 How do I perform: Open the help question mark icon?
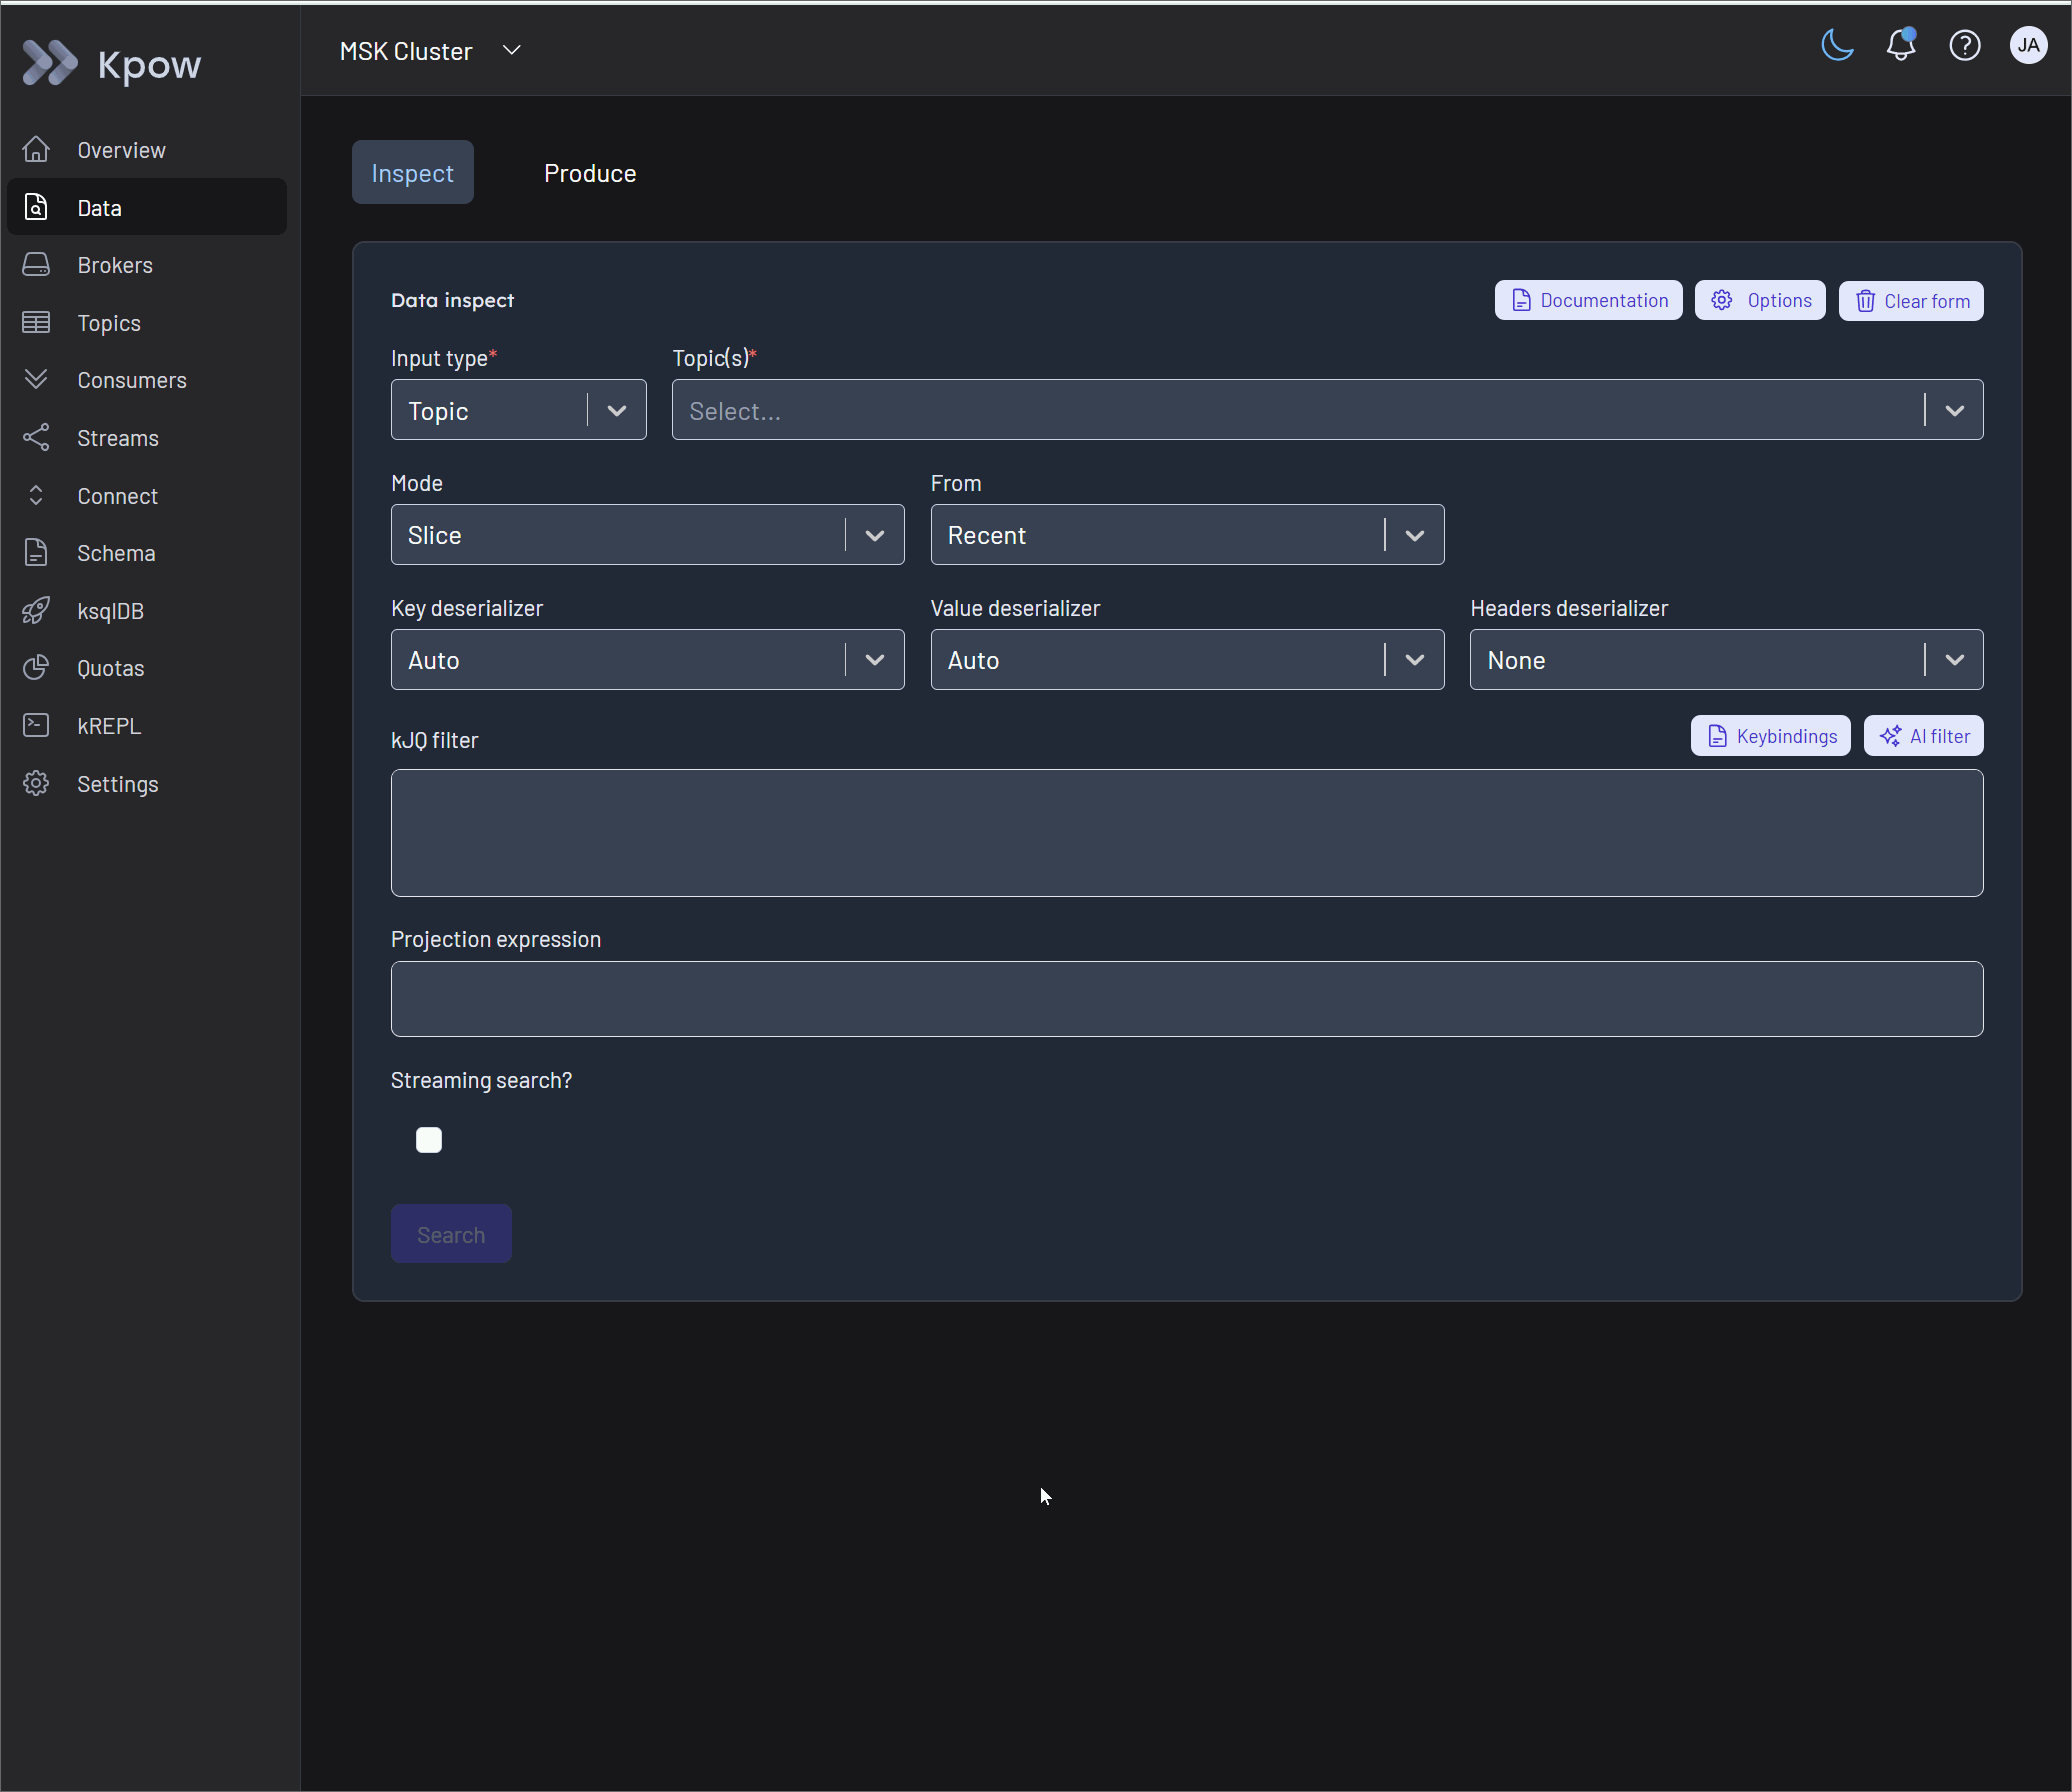(1965, 46)
